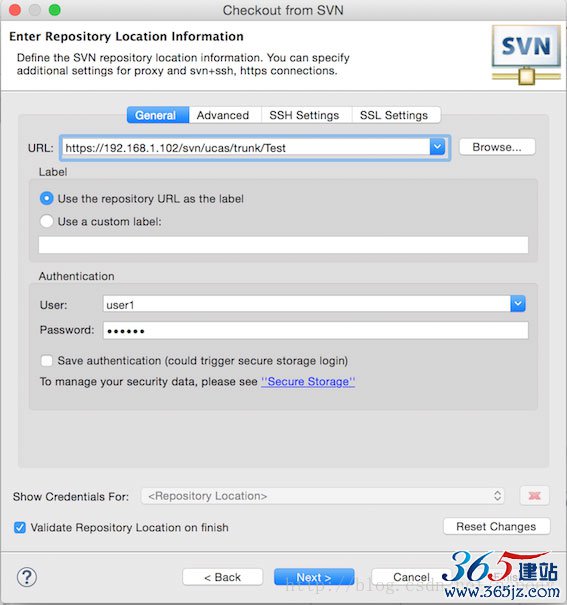This screenshot has width=567, height=605.
Task: Open the User dropdown arrow
Action: (x=518, y=304)
